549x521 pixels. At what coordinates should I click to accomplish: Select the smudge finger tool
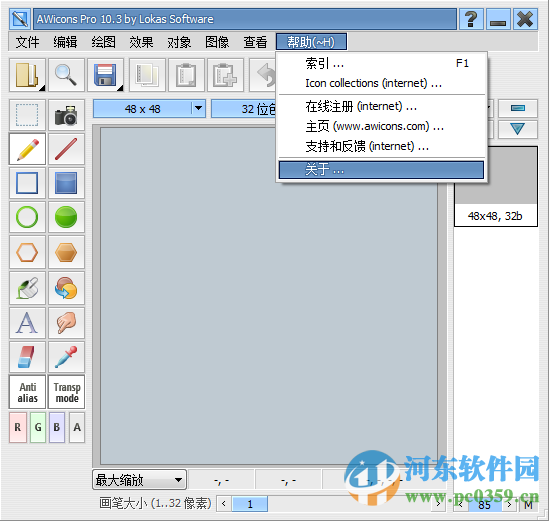pos(66,323)
